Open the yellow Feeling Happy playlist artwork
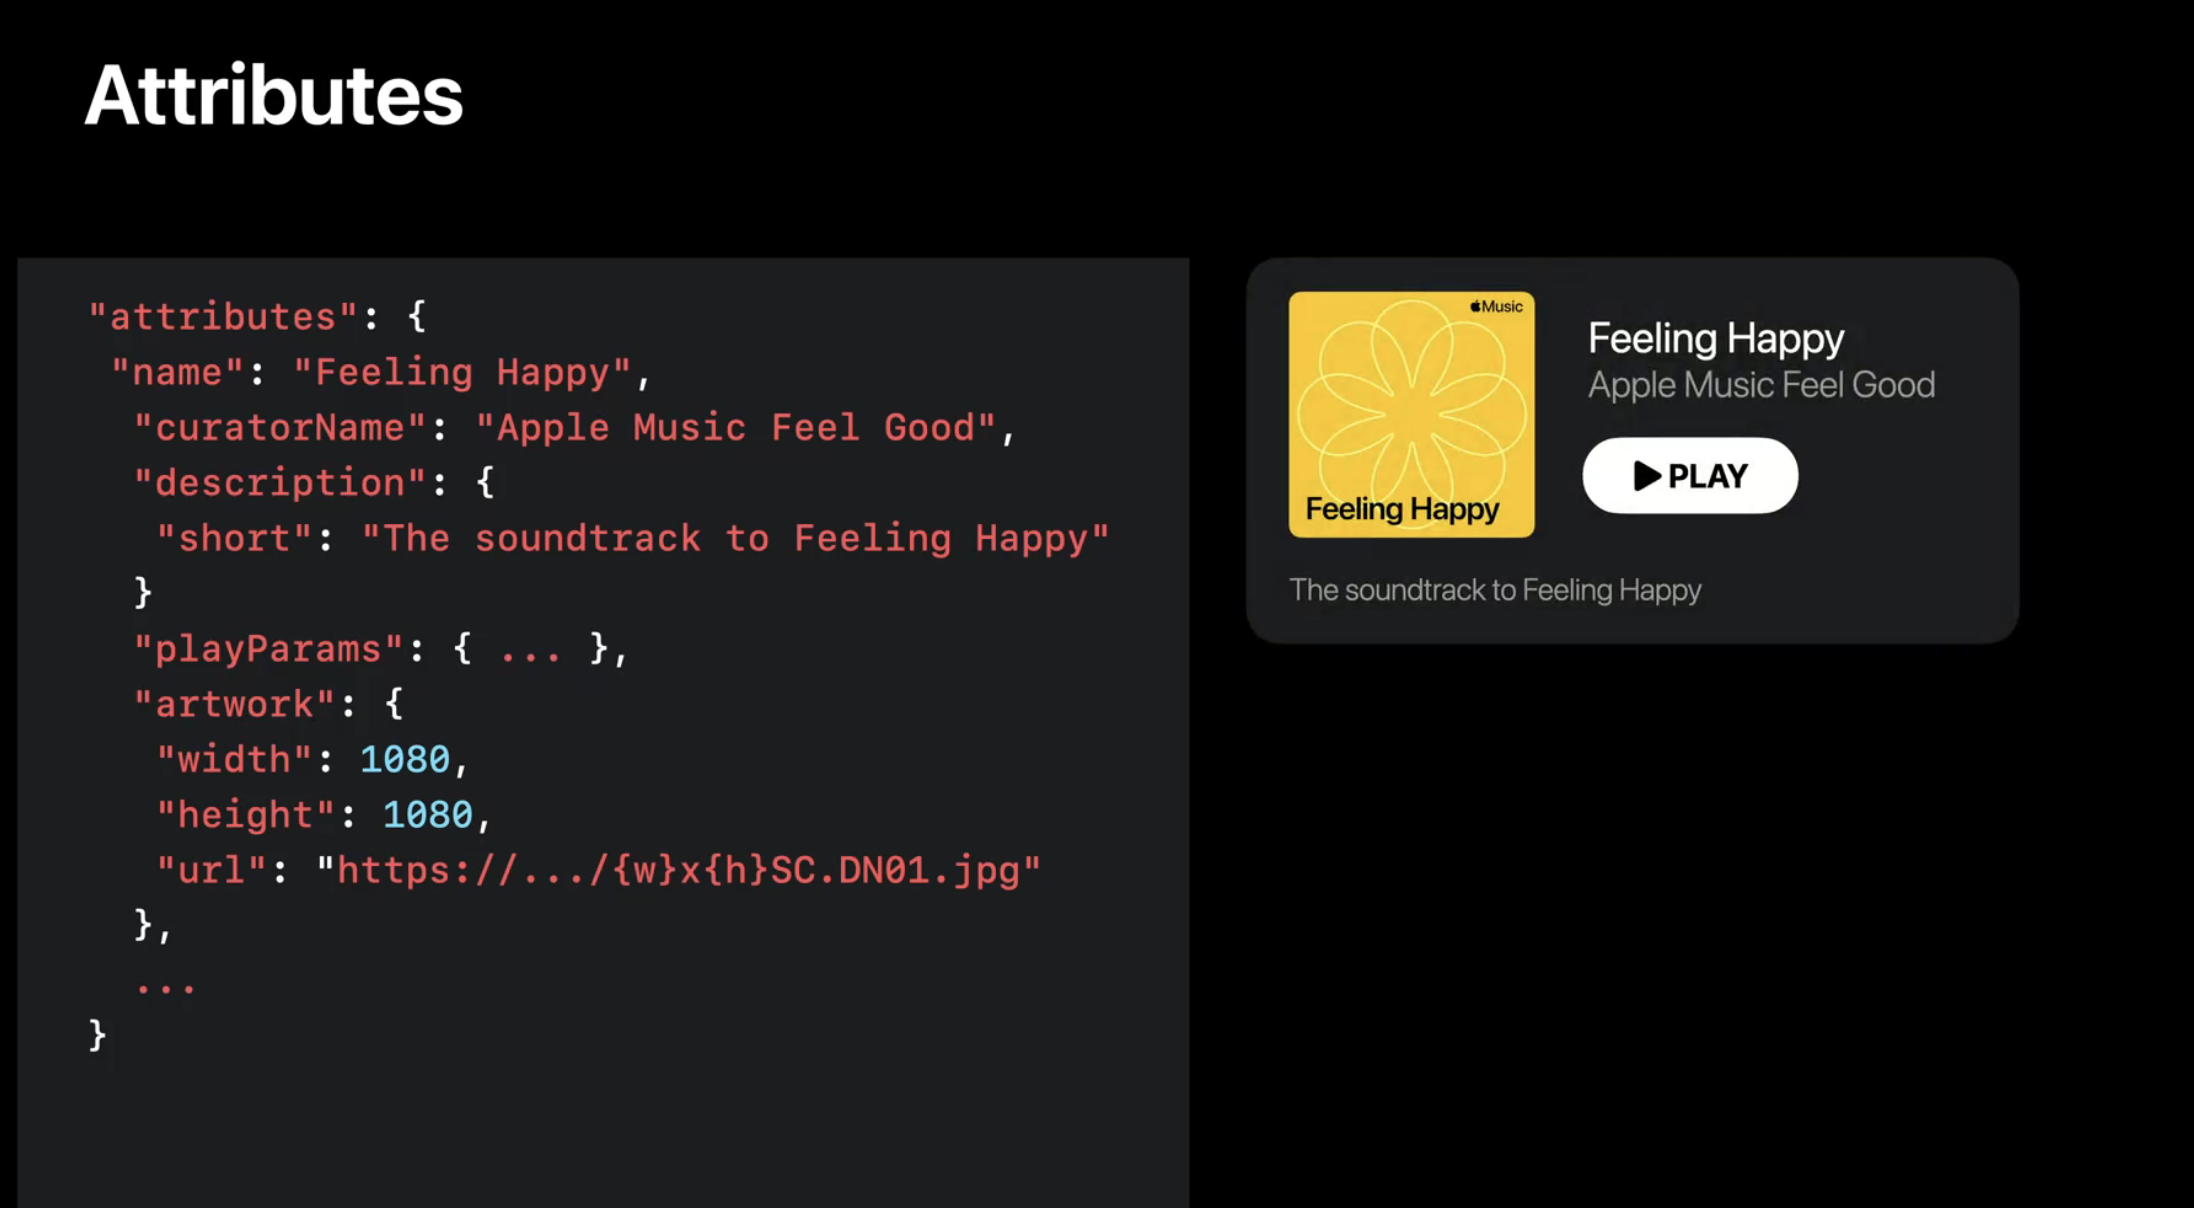This screenshot has height=1208, width=2194. 1411,414
